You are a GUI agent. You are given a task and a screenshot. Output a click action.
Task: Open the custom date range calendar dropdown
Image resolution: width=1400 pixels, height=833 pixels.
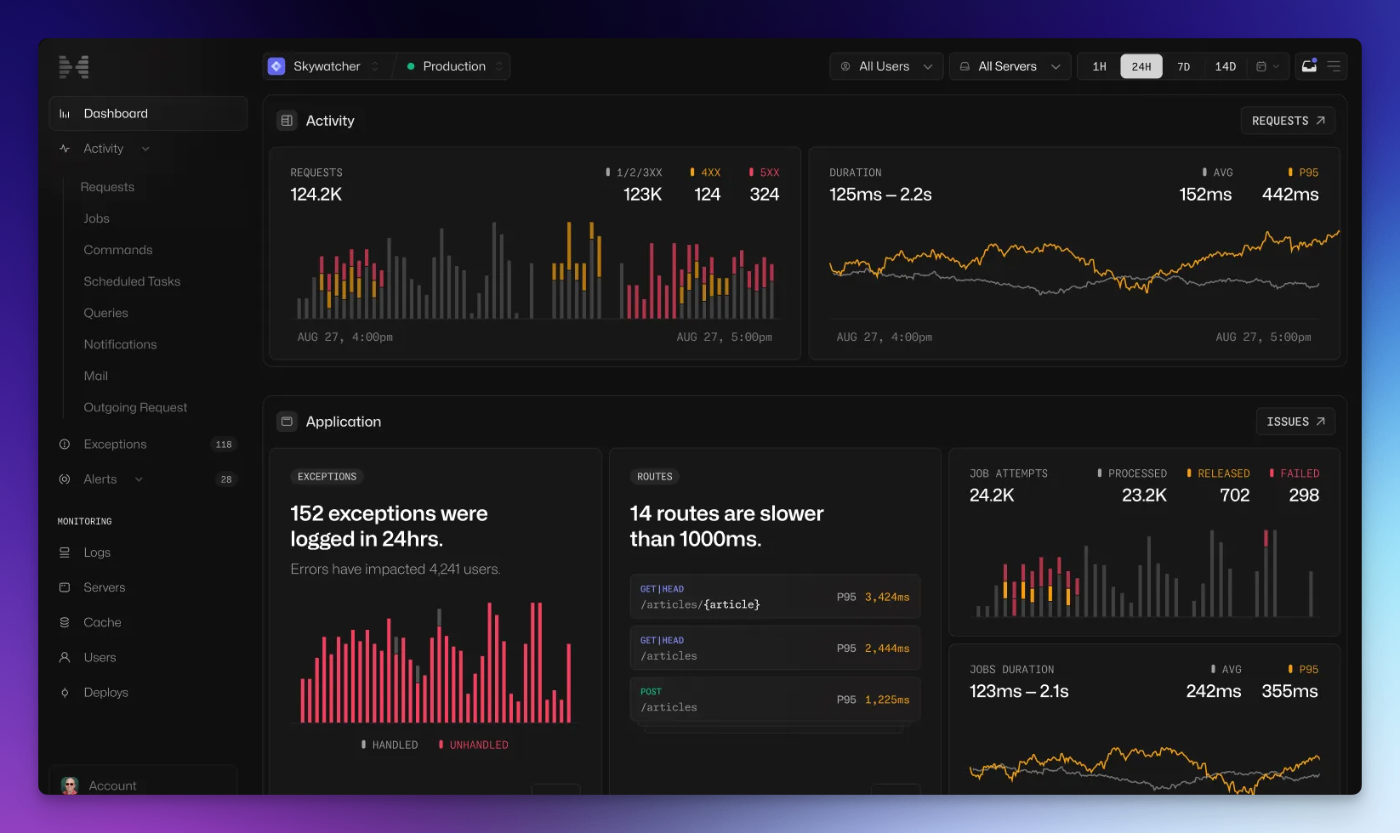(x=1267, y=66)
